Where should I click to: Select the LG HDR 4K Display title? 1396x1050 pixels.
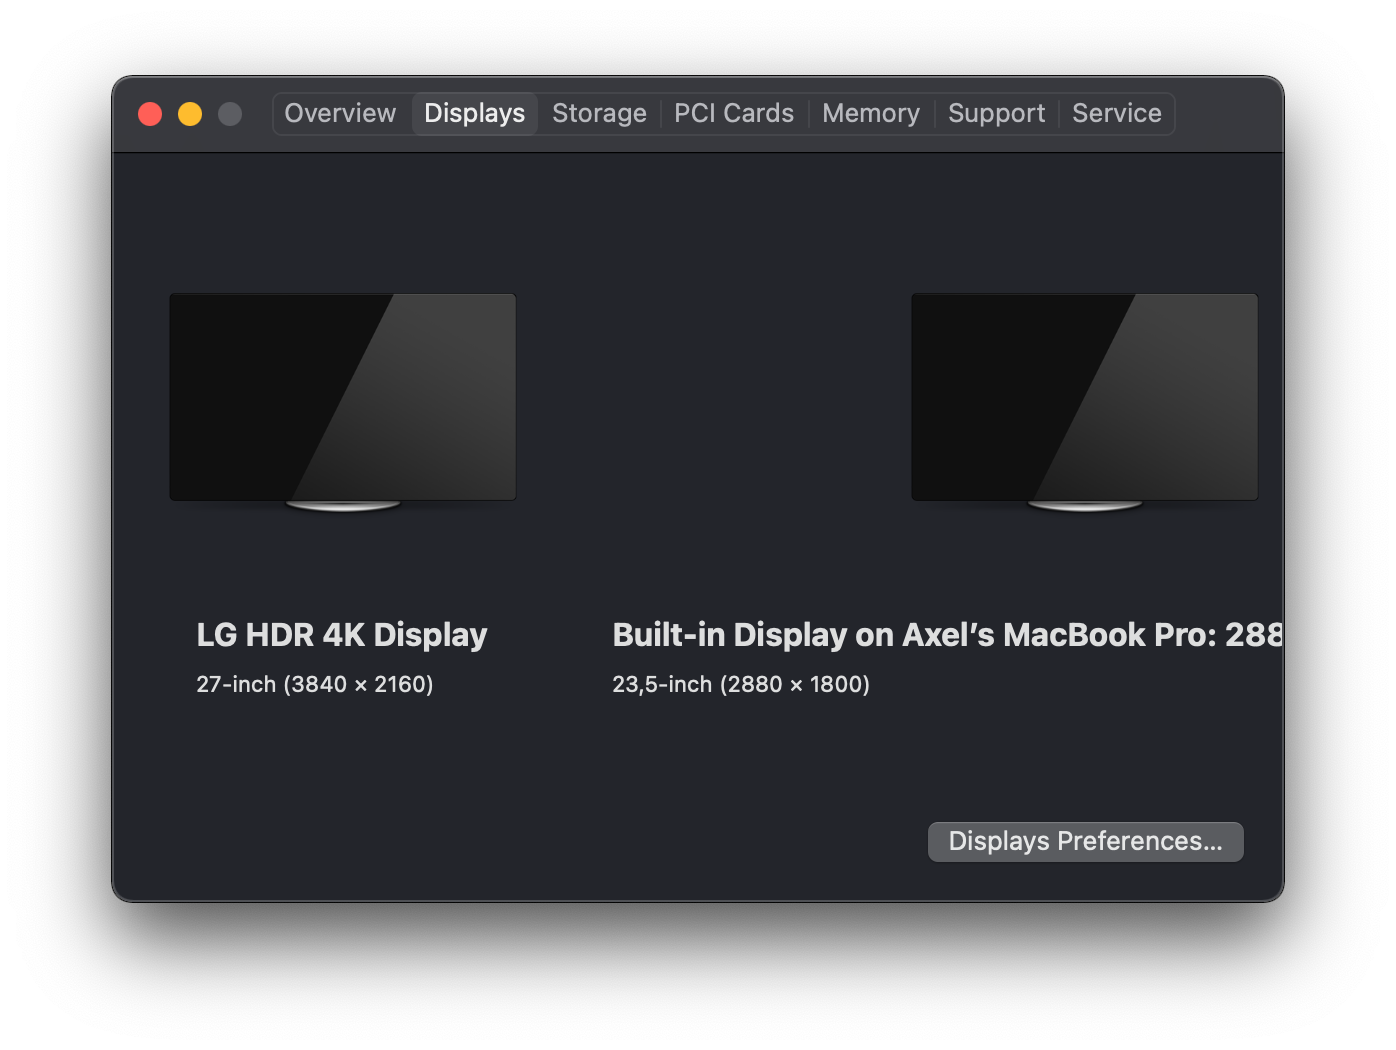click(342, 635)
